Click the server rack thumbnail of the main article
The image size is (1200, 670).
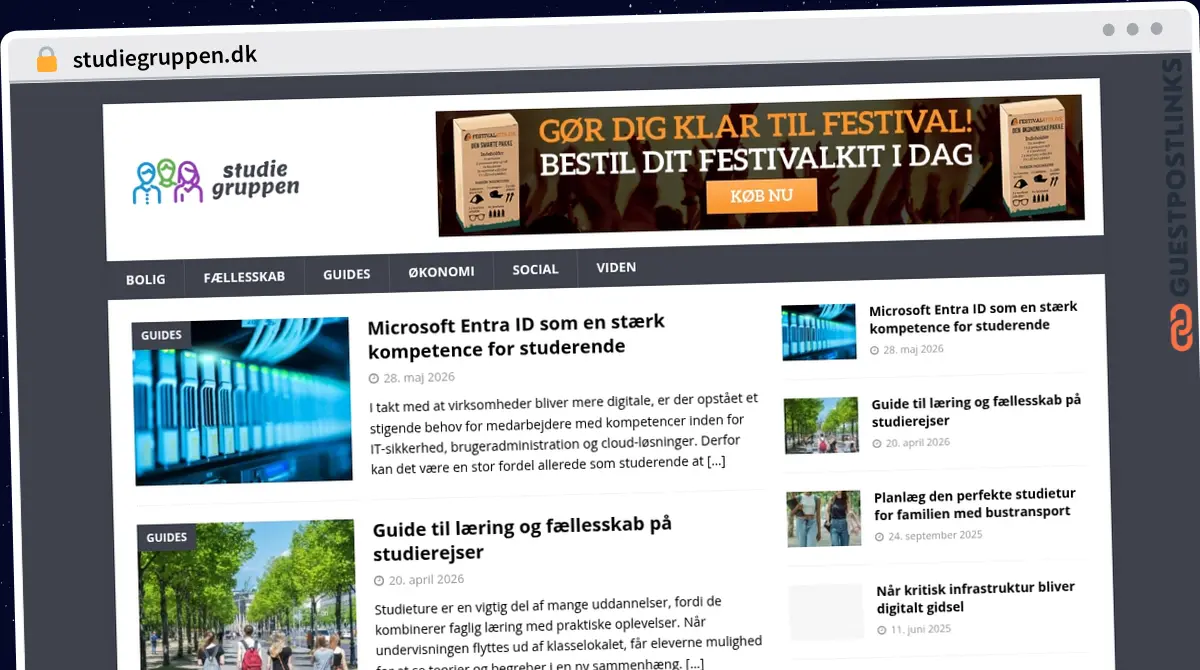click(x=242, y=401)
